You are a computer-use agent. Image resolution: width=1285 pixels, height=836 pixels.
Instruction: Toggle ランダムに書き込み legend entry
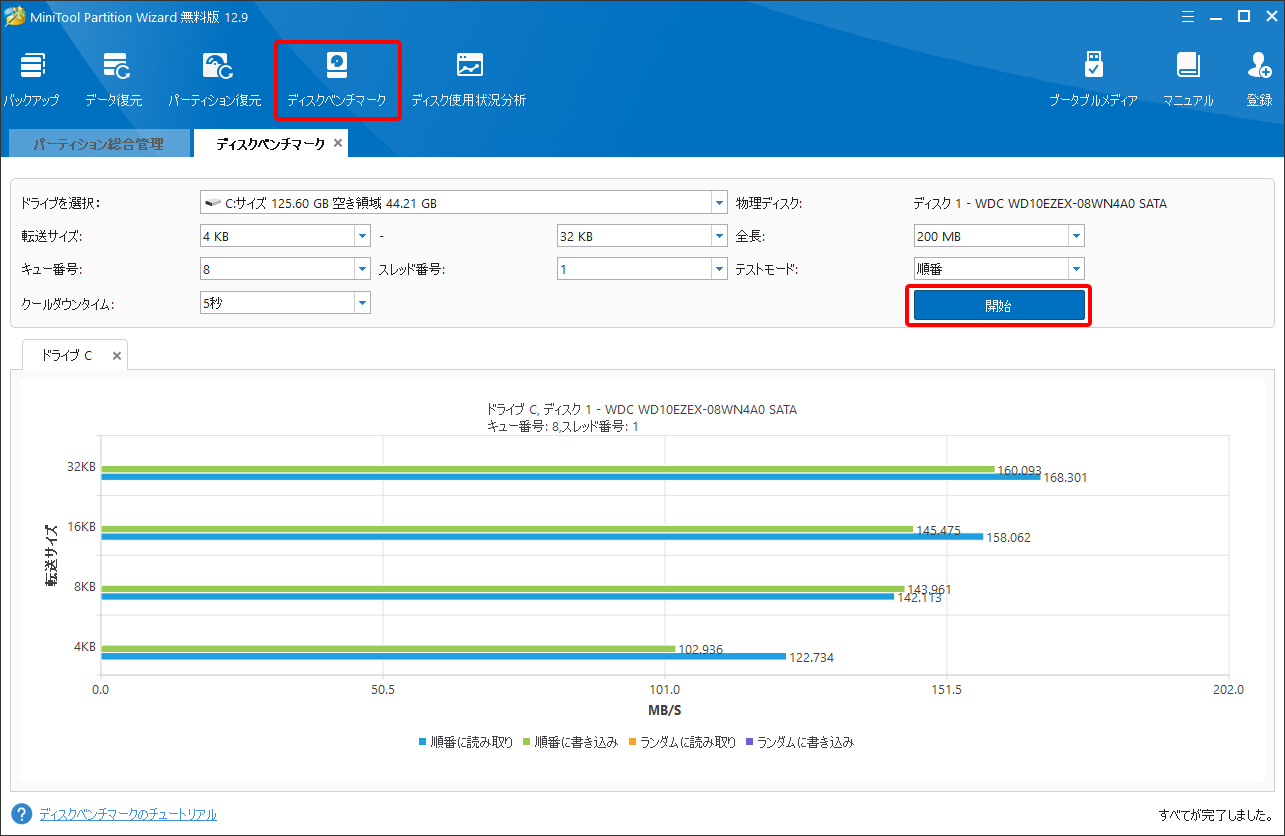pyautogui.click(x=801, y=742)
